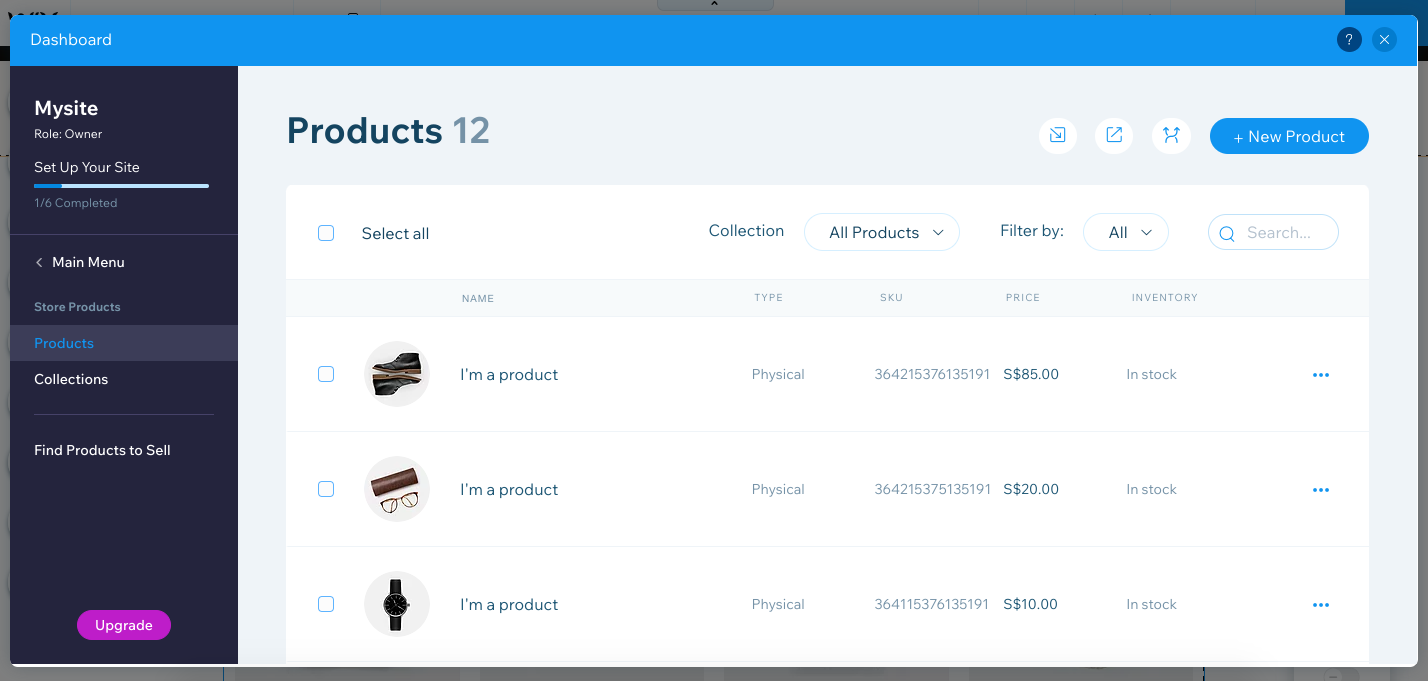Select Products in the sidebar

point(63,342)
